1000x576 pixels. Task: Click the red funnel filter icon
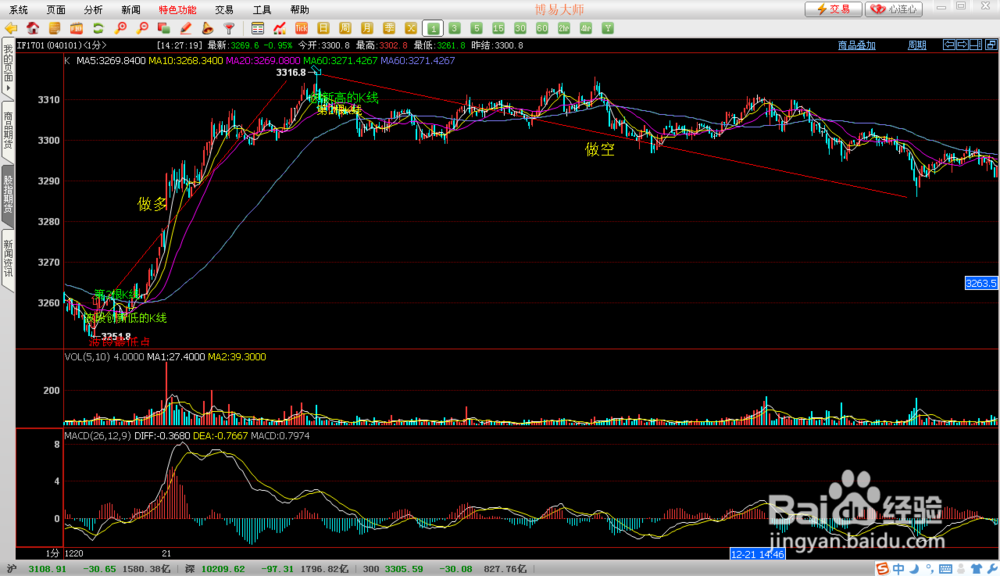tap(229, 28)
